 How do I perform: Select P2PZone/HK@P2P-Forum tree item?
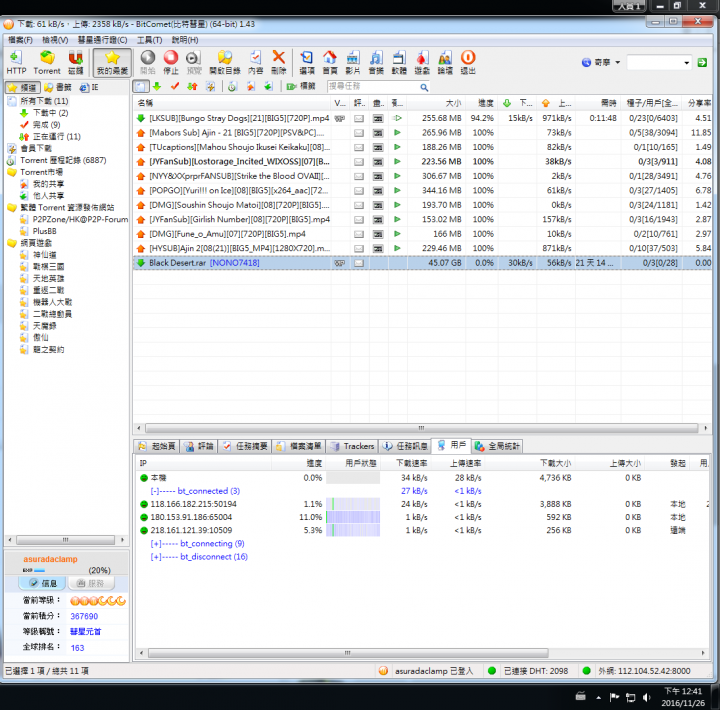80,220
